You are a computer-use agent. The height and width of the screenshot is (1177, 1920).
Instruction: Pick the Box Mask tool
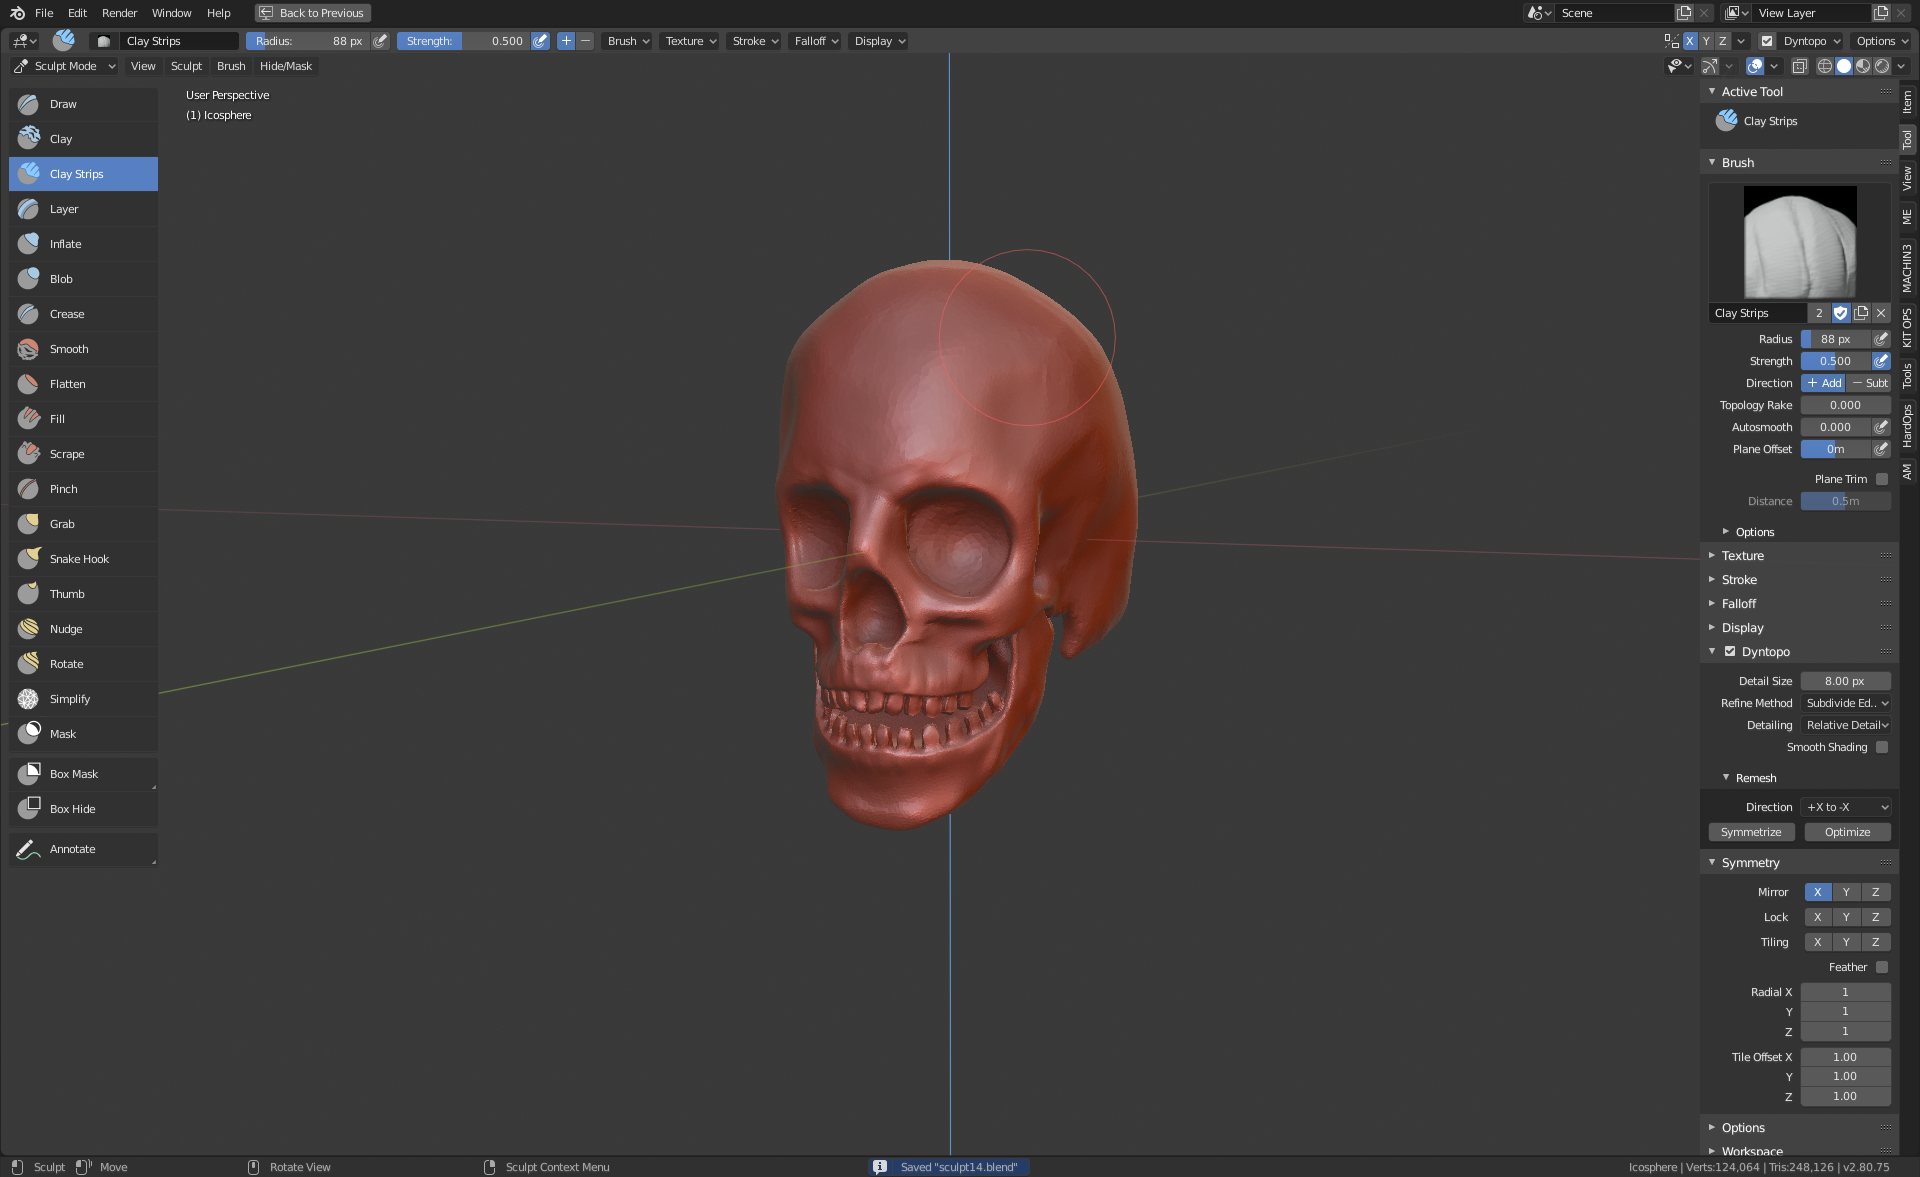coord(74,774)
